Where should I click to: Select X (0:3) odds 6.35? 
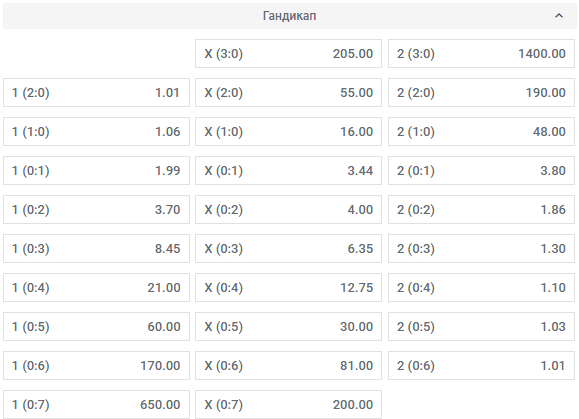click(288, 249)
